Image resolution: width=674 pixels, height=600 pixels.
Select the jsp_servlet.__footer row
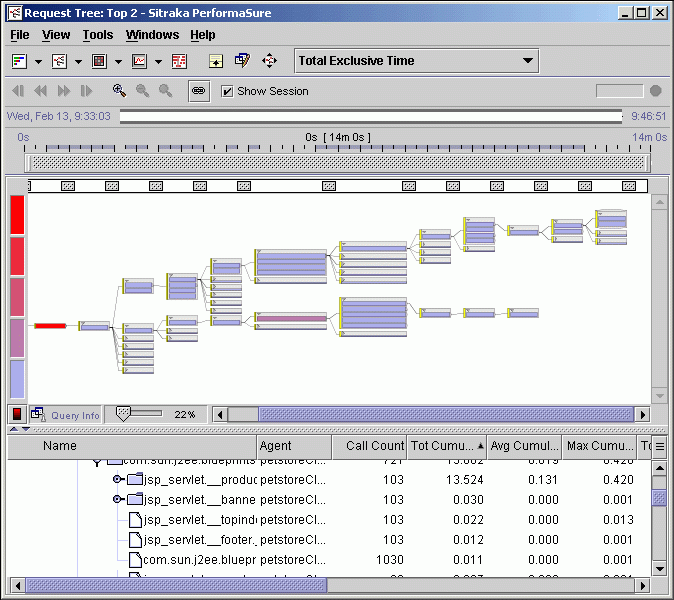[x=200, y=540]
